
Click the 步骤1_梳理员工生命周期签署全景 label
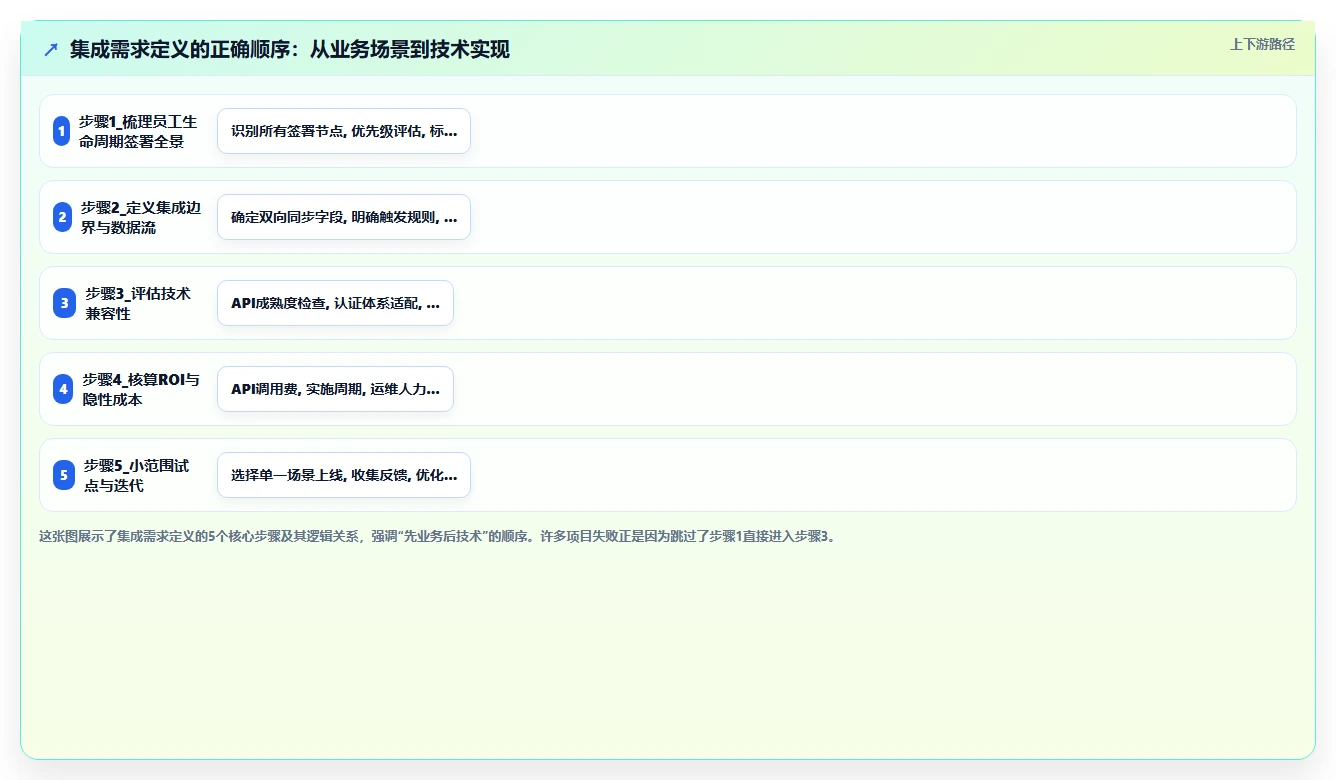click(138, 131)
